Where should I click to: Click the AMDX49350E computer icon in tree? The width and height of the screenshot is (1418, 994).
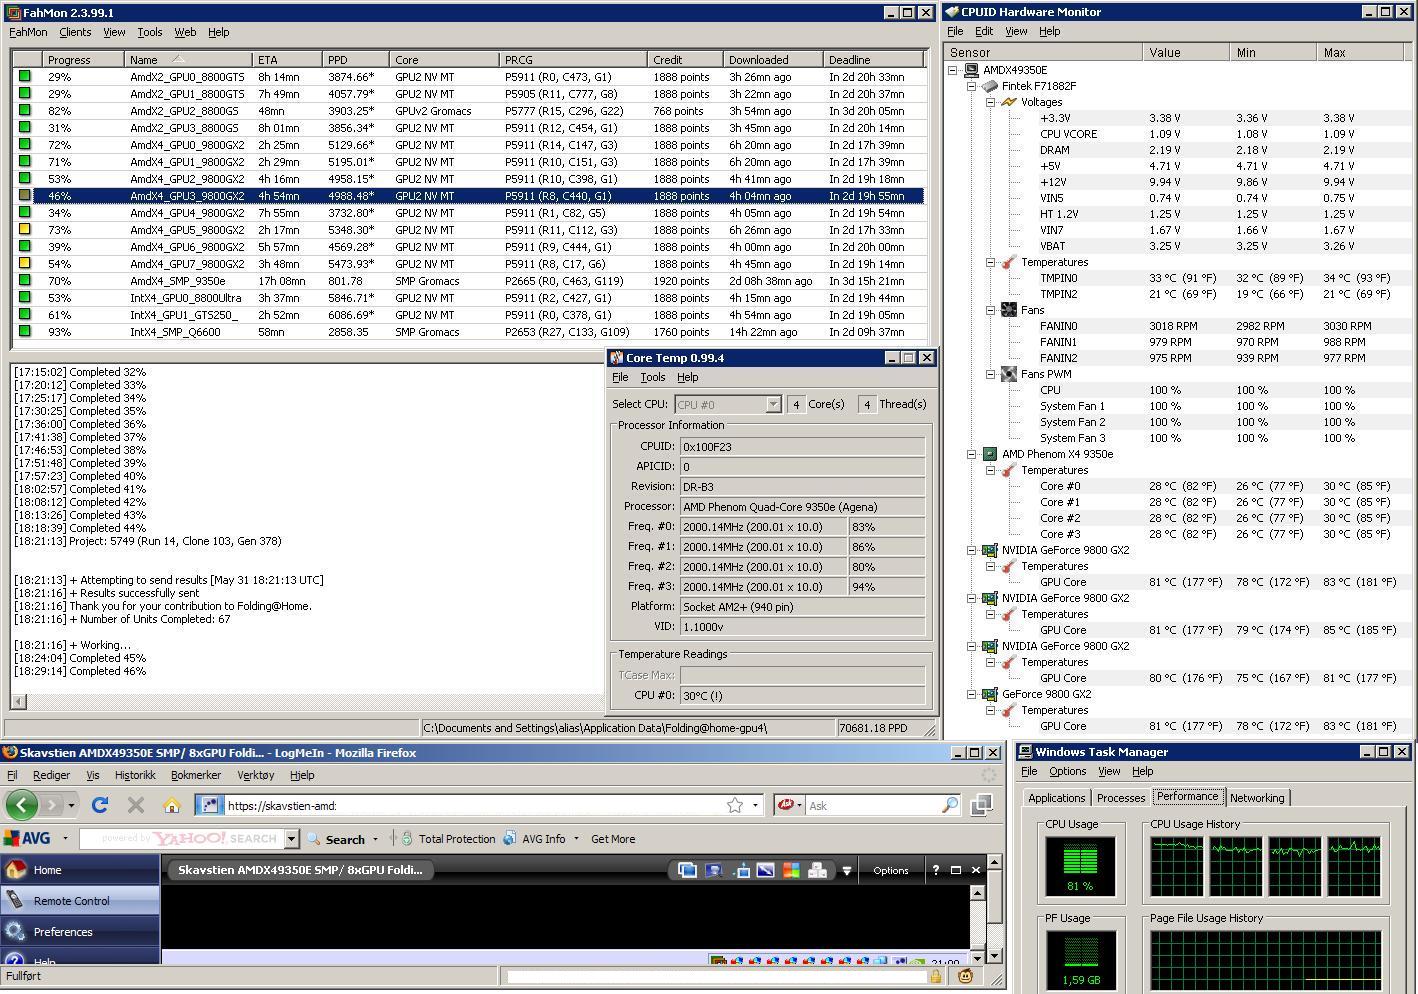click(970, 70)
